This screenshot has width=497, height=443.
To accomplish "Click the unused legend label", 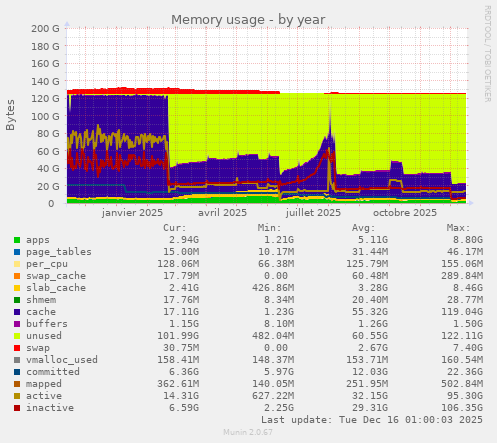I will pyautogui.click(x=44, y=336).
